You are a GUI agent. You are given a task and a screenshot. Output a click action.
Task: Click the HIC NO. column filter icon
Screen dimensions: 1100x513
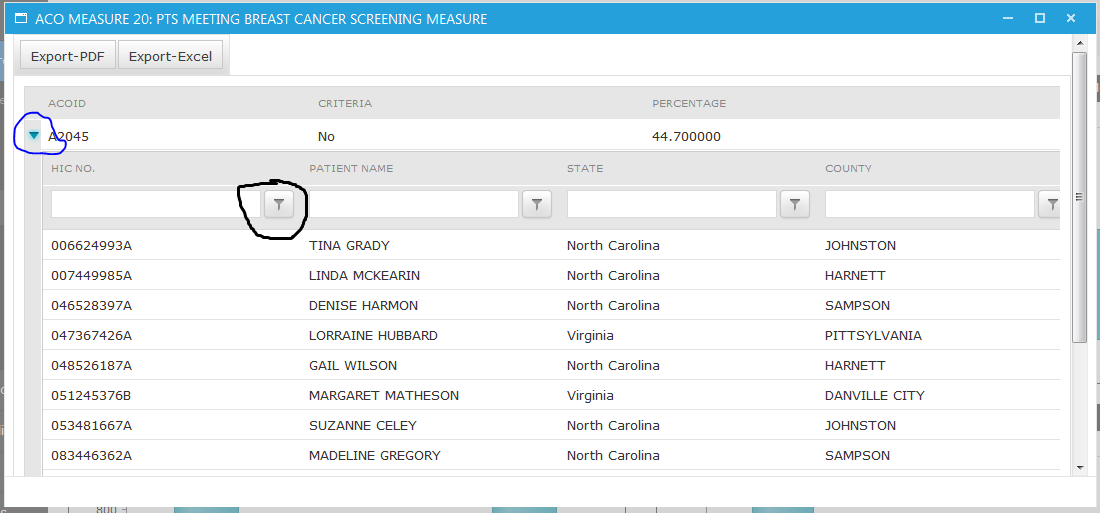click(x=280, y=204)
